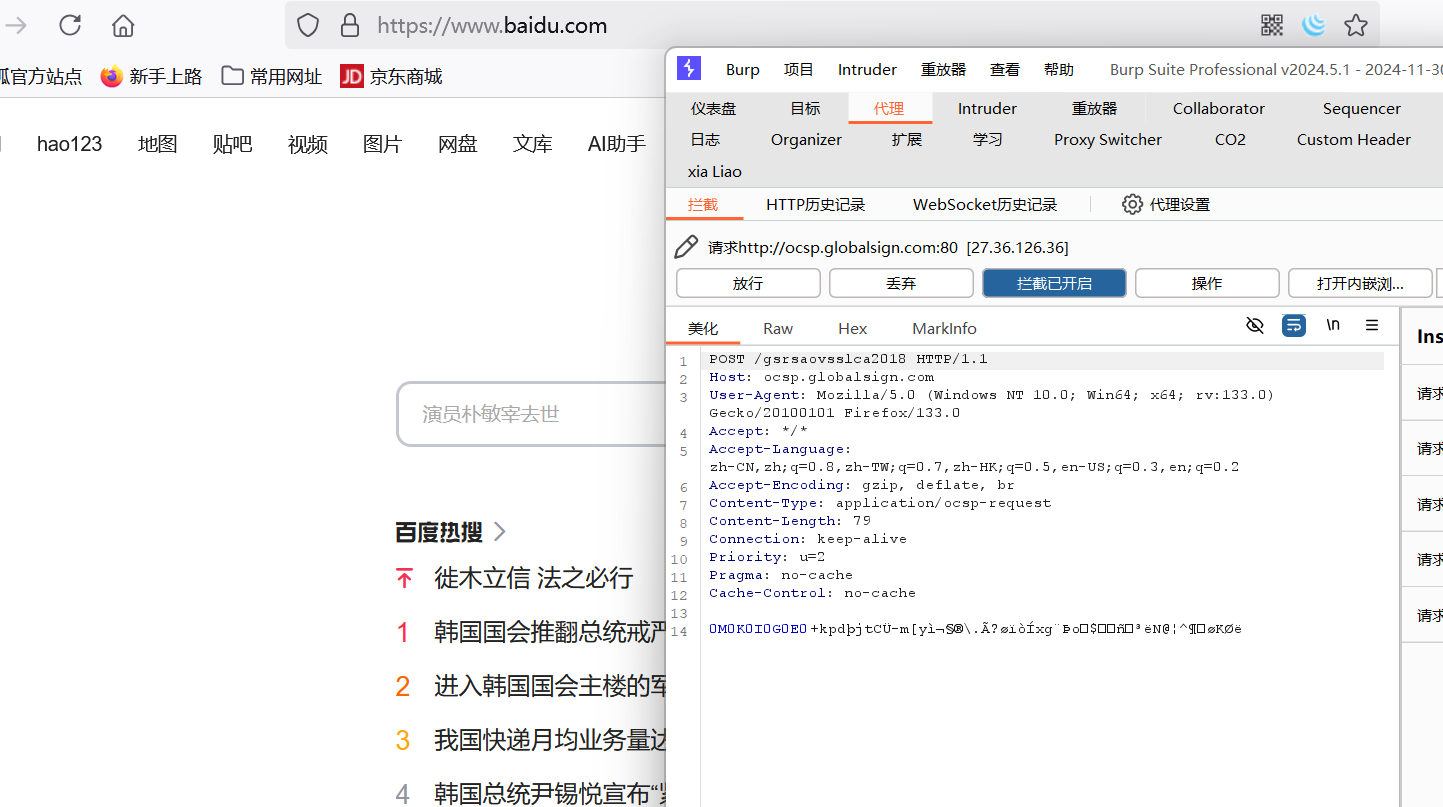This screenshot has width=1443, height=807.
Task: Open the xia Liao tab
Action: (715, 171)
